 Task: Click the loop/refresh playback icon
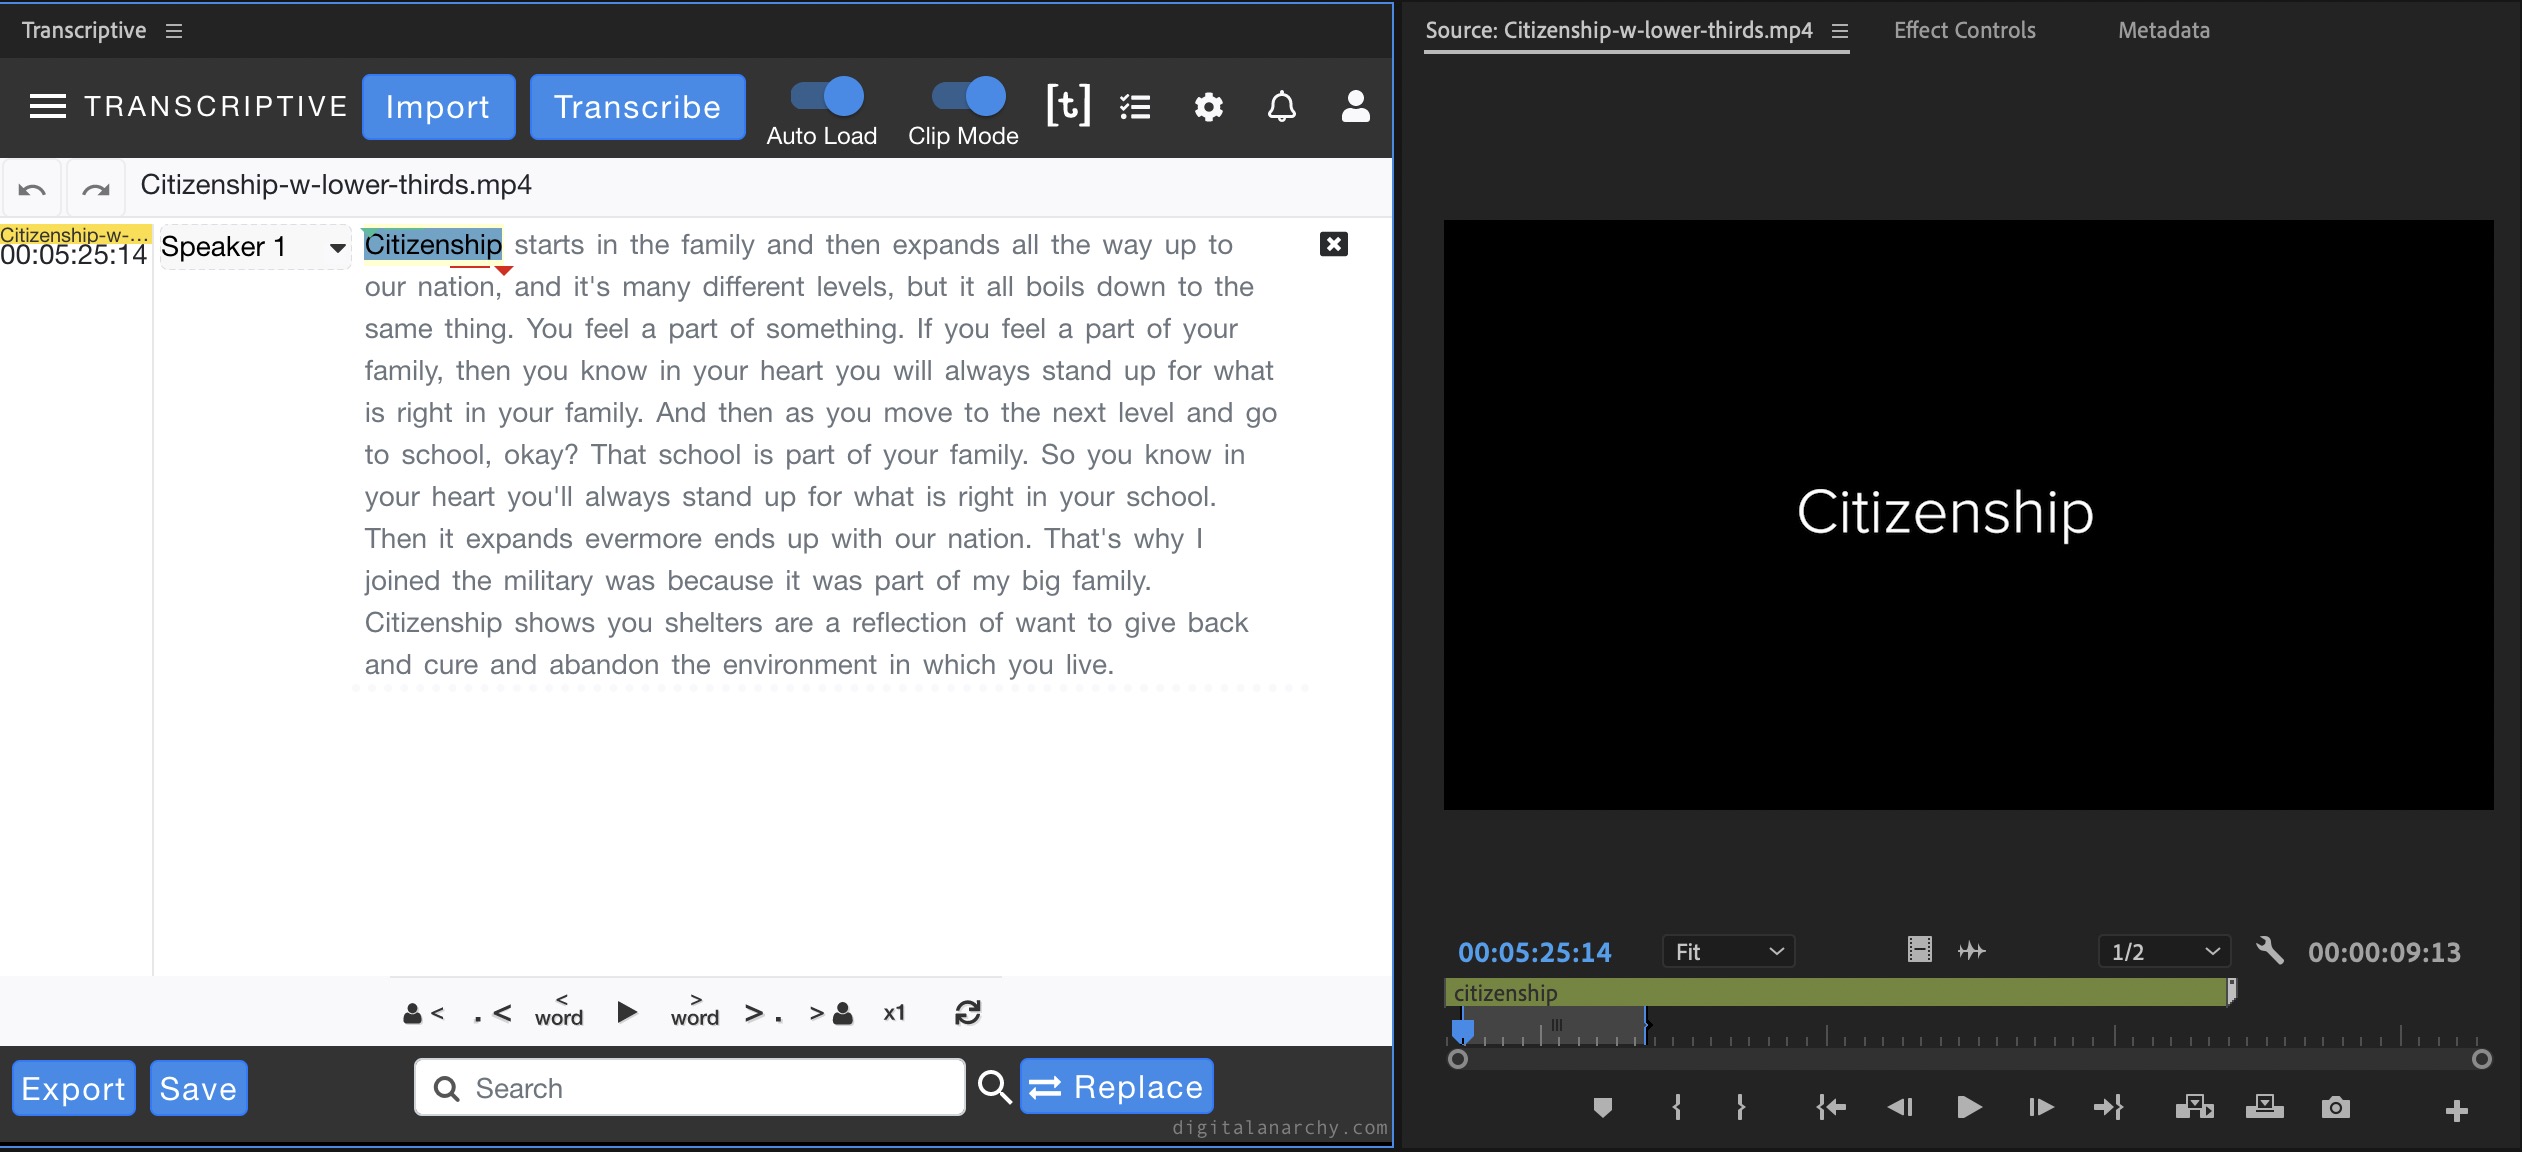(968, 1012)
